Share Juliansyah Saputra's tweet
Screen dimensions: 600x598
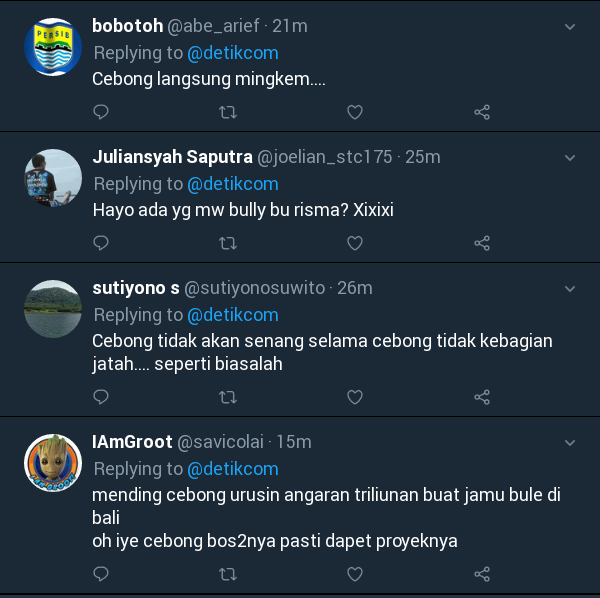tap(482, 243)
